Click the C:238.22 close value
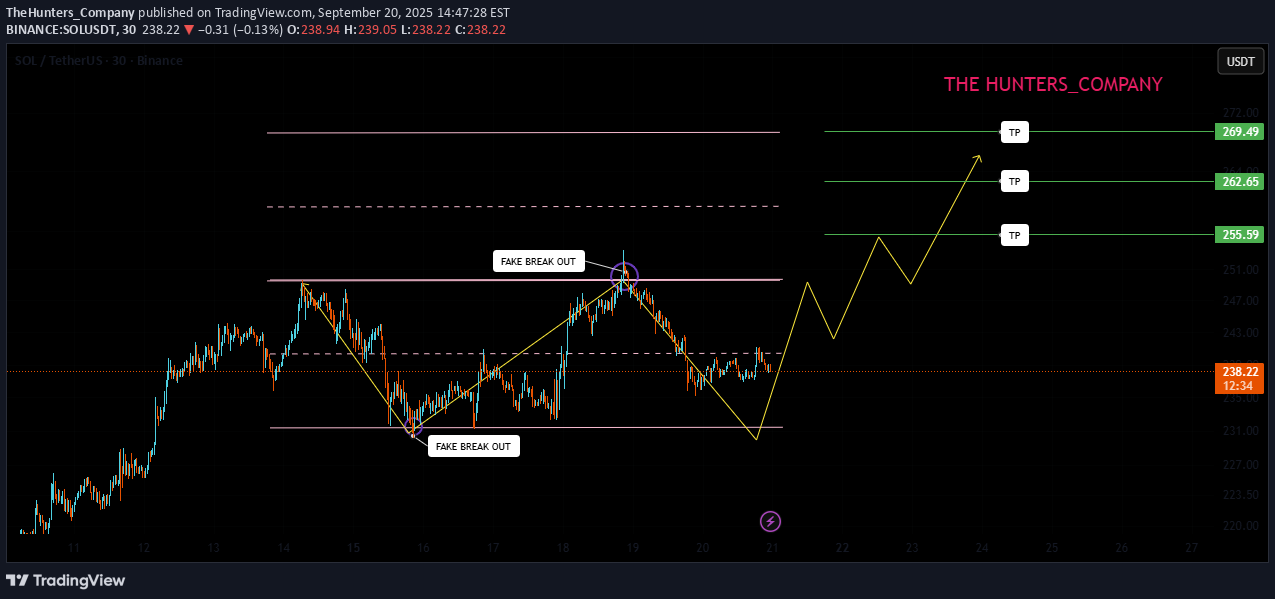The image size is (1275, 599). point(480,30)
